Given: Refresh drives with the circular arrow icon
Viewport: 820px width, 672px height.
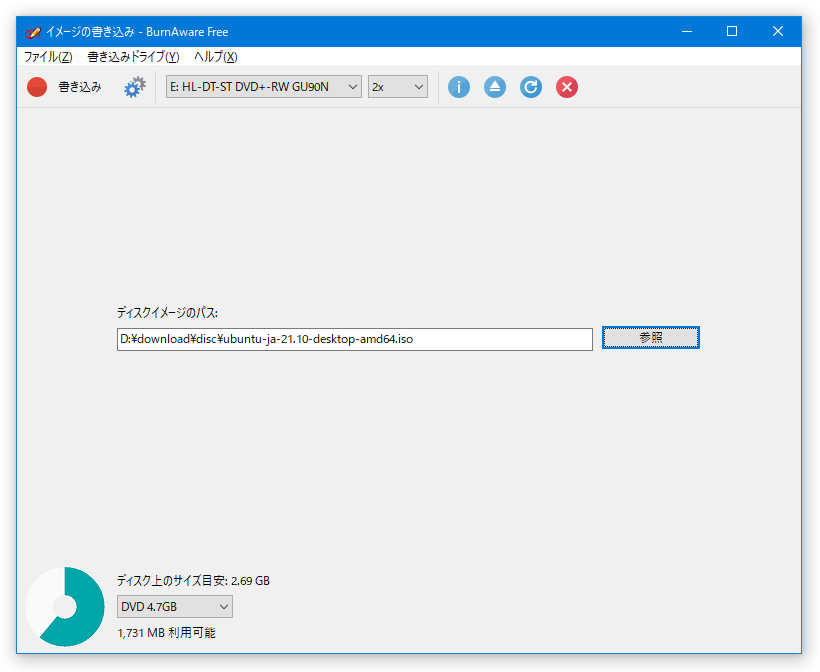Looking at the screenshot, I should click(531, 87).
